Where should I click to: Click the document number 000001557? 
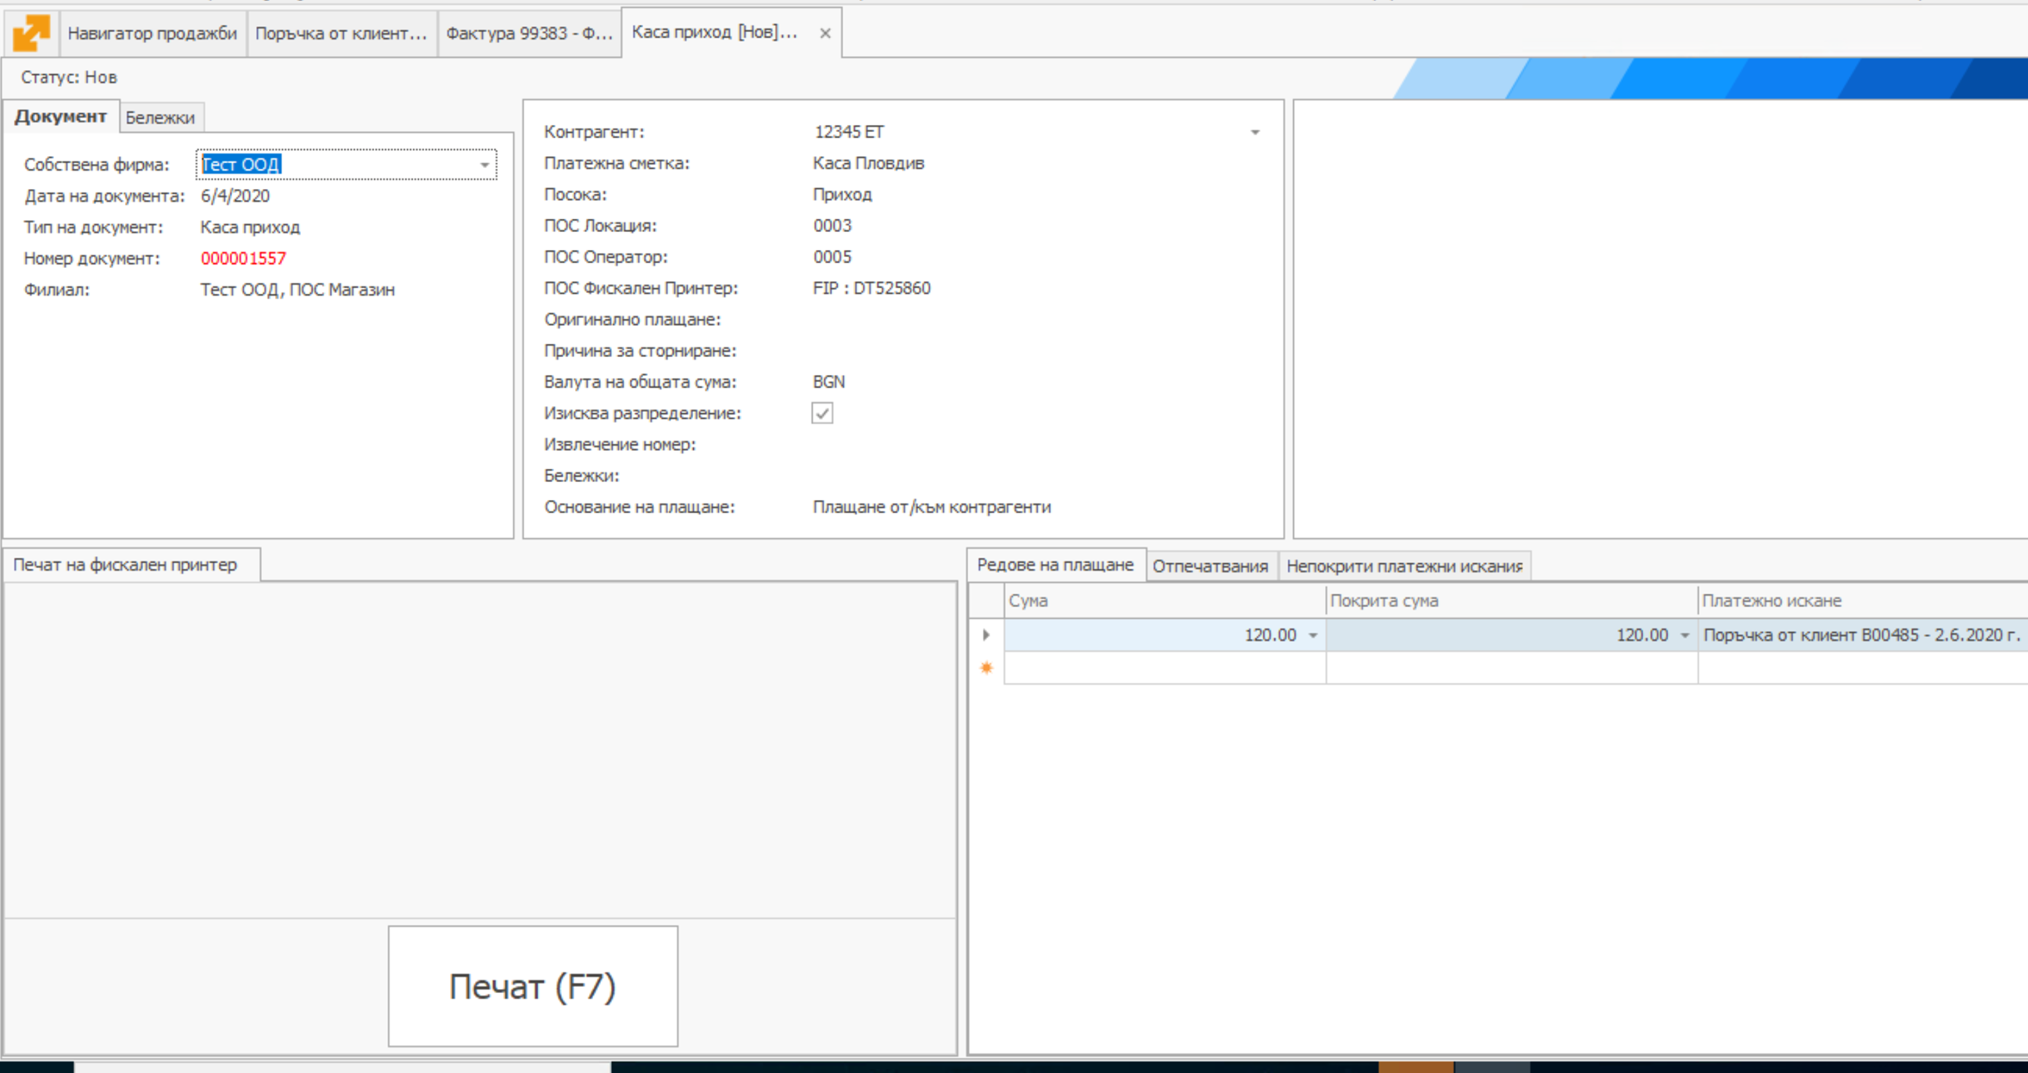pyautogui.click(x=243, y=258)
